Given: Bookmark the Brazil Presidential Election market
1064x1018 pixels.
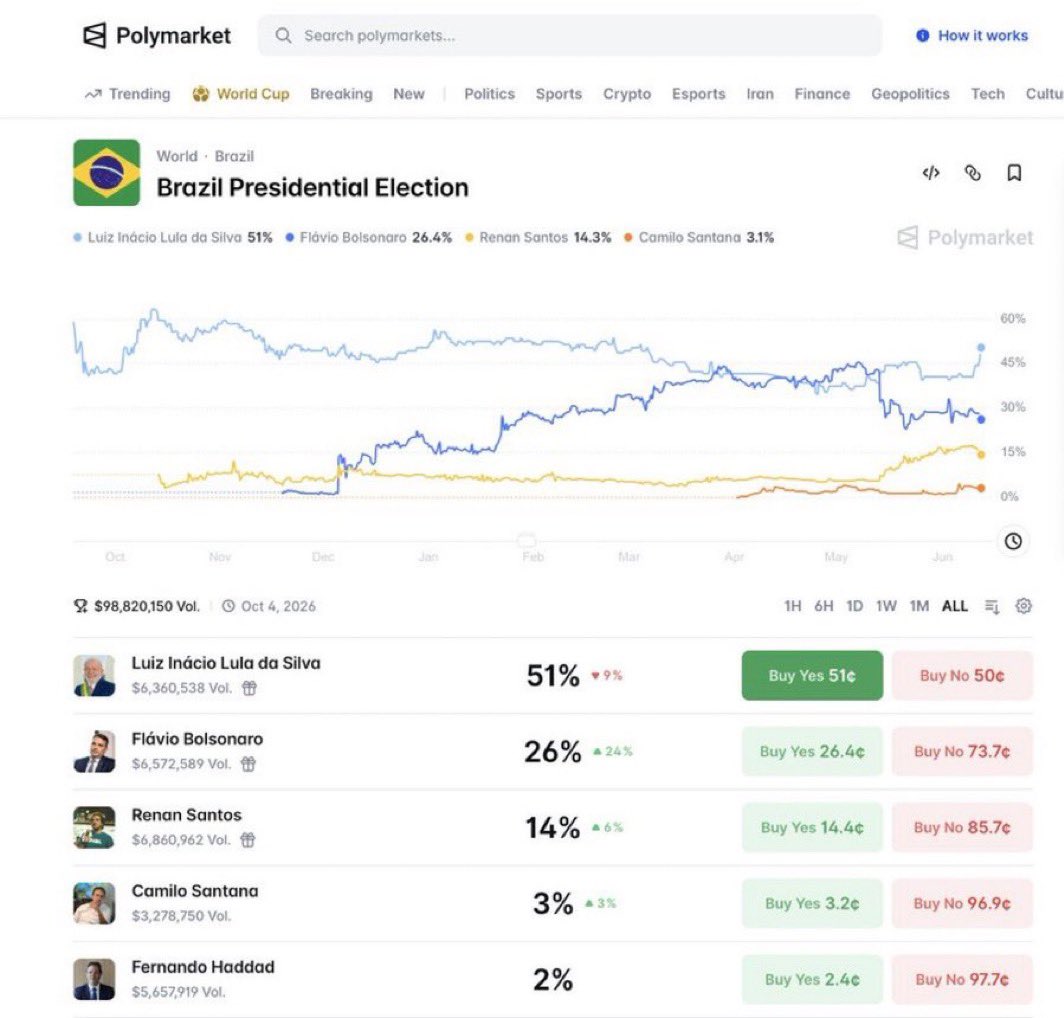Looking at the screenshot, I should pos(1014,173).
